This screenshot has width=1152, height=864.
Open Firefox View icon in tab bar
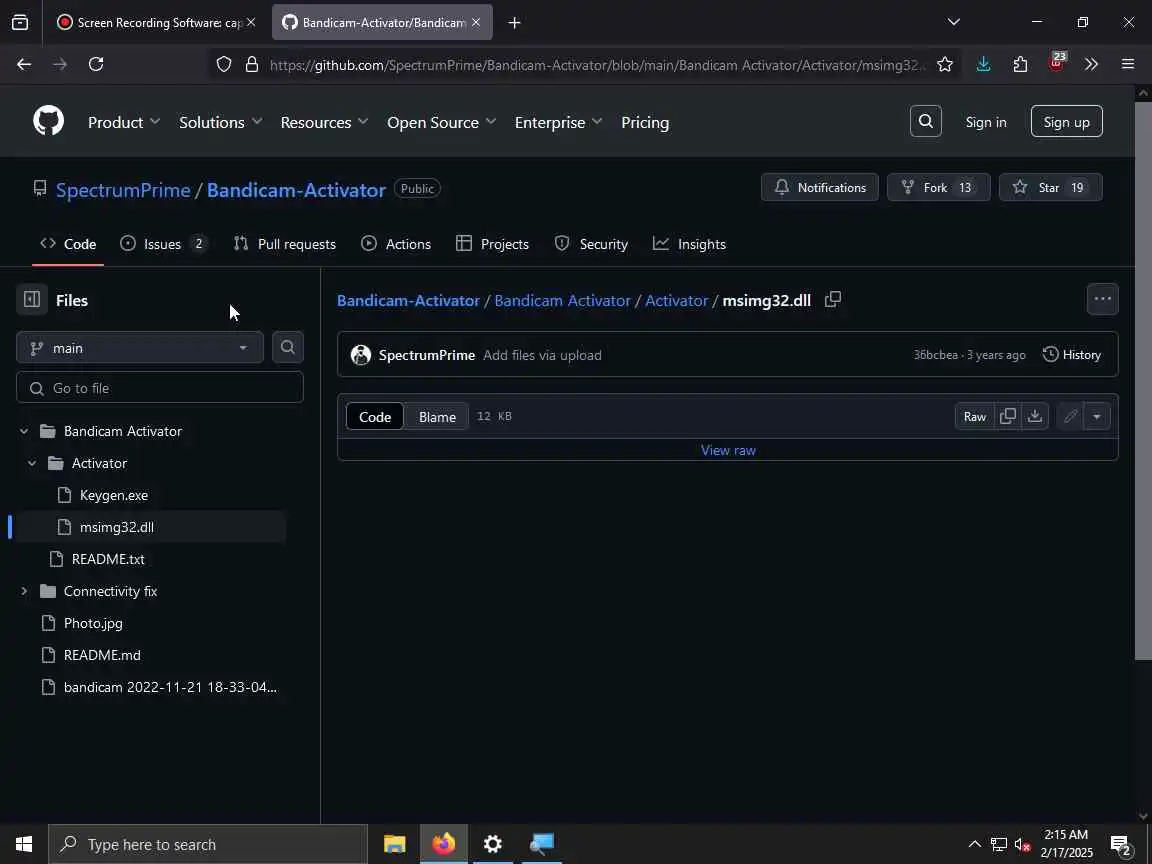click(21, 23)
